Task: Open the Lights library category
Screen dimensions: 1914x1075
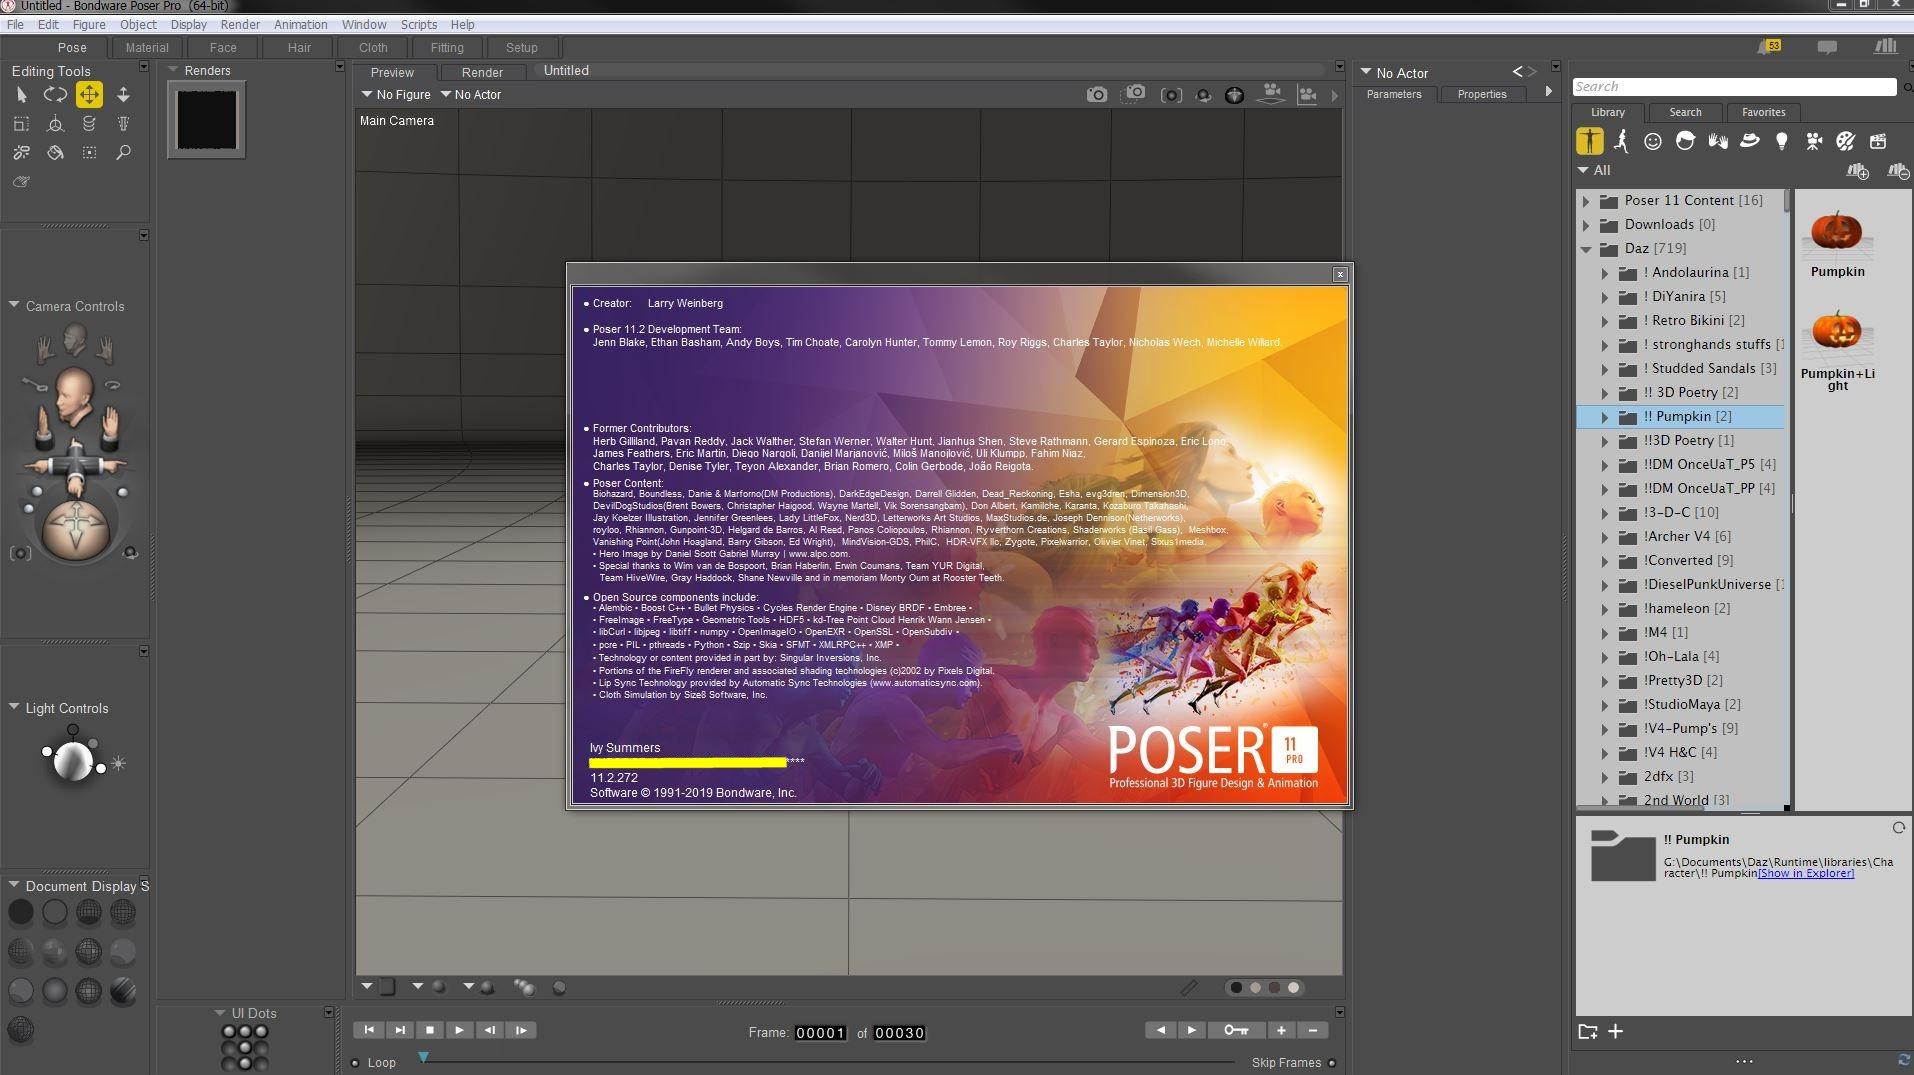Action: 1781,141
